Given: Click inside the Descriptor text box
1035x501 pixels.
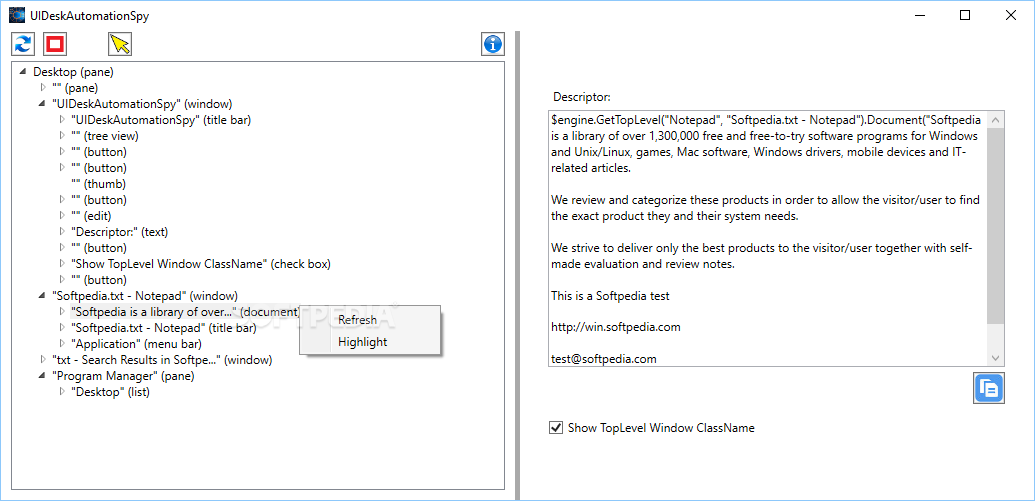Looking at the screenshot, I should (x=768, y=239).
